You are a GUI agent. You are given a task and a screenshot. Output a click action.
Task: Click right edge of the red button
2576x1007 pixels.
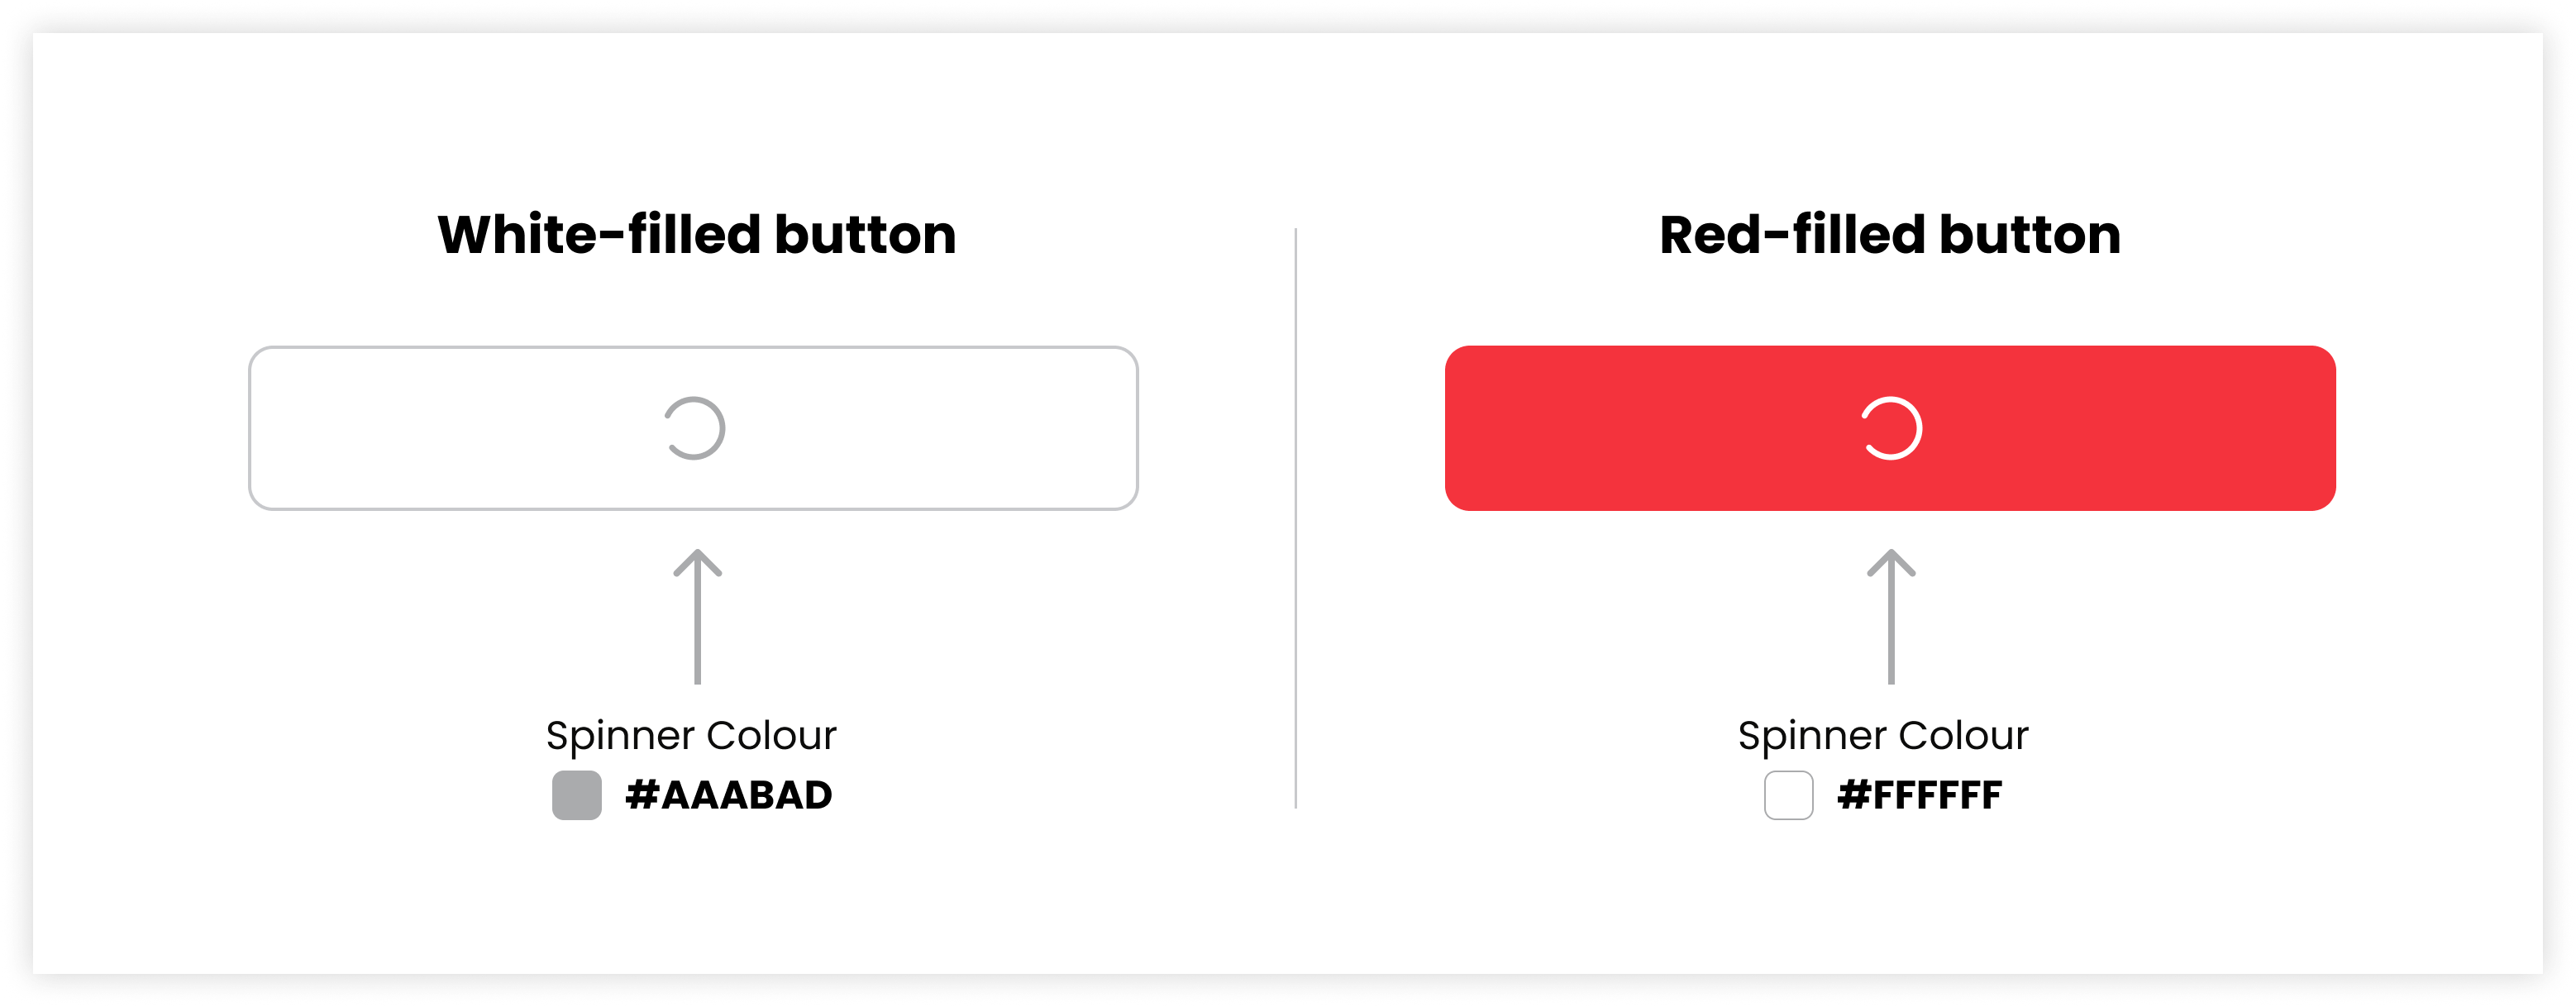tap(2331, 428)
